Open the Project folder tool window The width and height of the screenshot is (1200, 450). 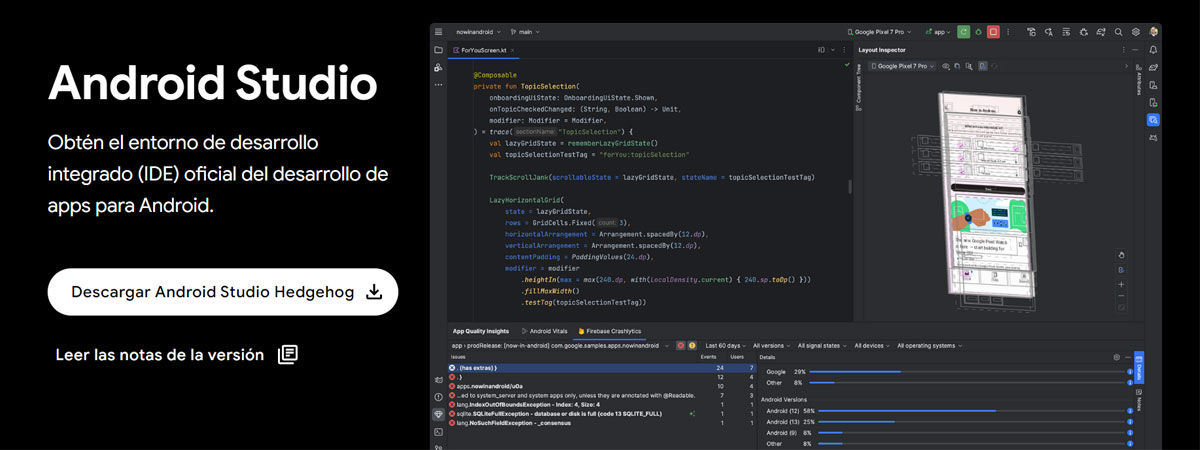pos(438,50)
